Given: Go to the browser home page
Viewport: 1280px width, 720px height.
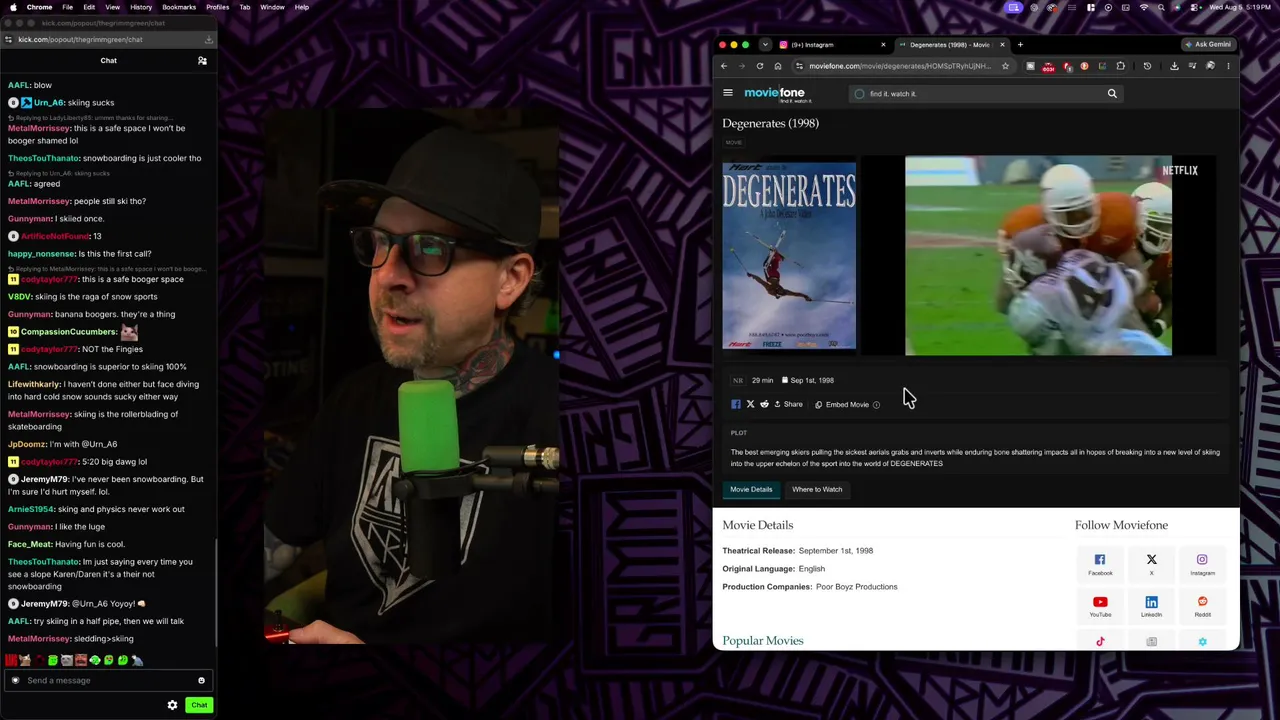Looking at the screenshot, I should pyautogui.click(x=777, y=66).
